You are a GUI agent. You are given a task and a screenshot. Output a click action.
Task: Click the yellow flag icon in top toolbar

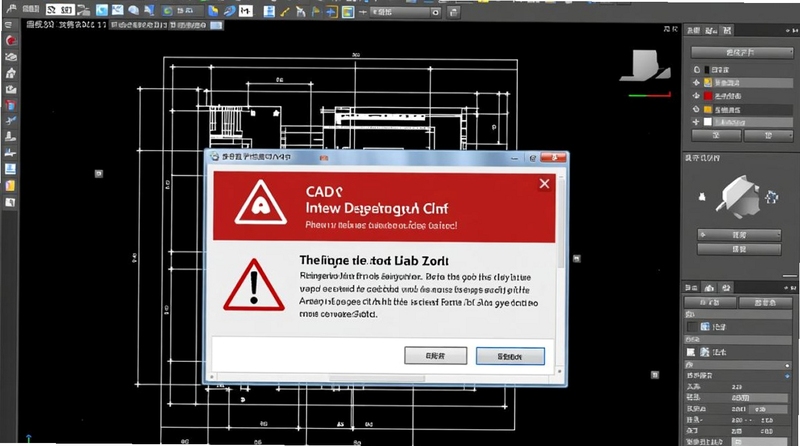tap(316, 11)
